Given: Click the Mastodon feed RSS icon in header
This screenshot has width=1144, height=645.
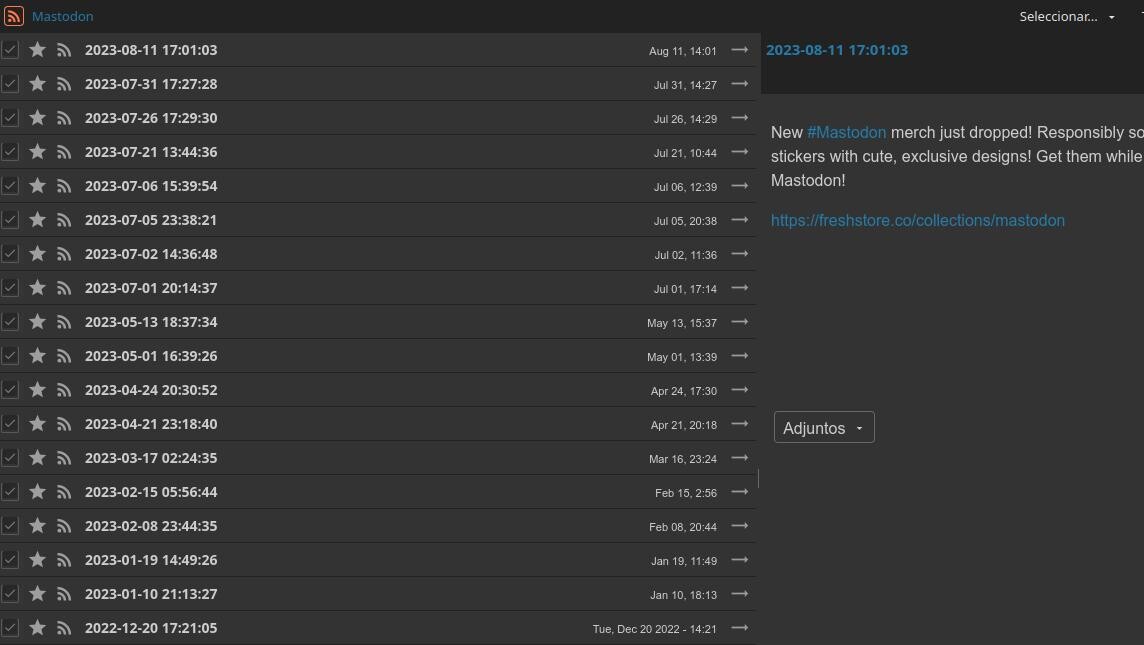Looking at the screenshot, I should pos(14,16).
